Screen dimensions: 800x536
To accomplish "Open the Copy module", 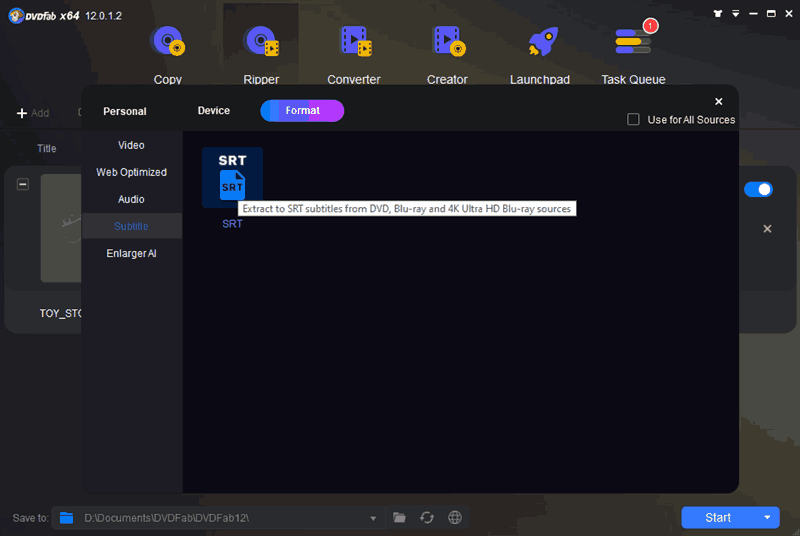I will [168, 55].
